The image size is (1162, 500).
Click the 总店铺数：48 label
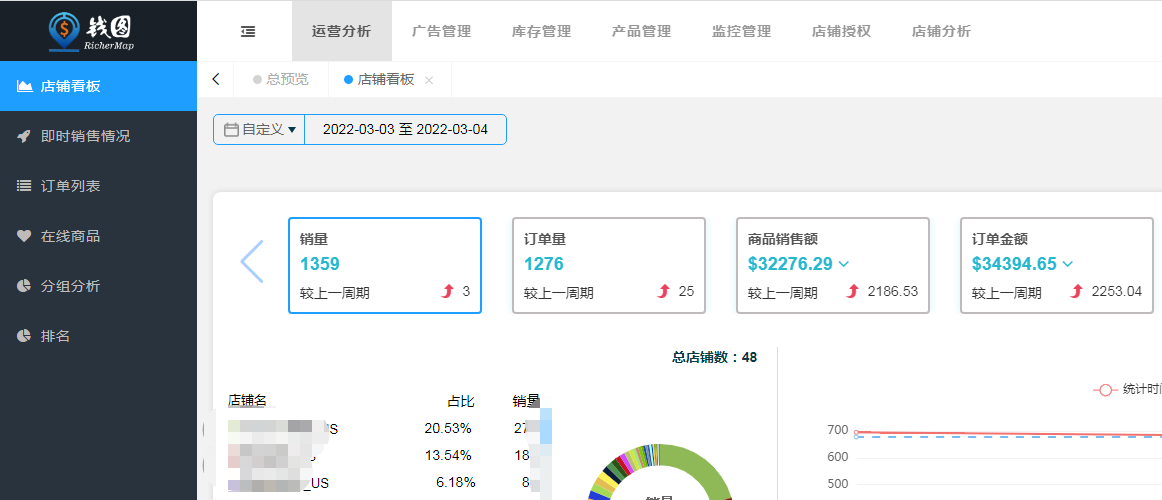pyautogui.click(x=714, y=357)
